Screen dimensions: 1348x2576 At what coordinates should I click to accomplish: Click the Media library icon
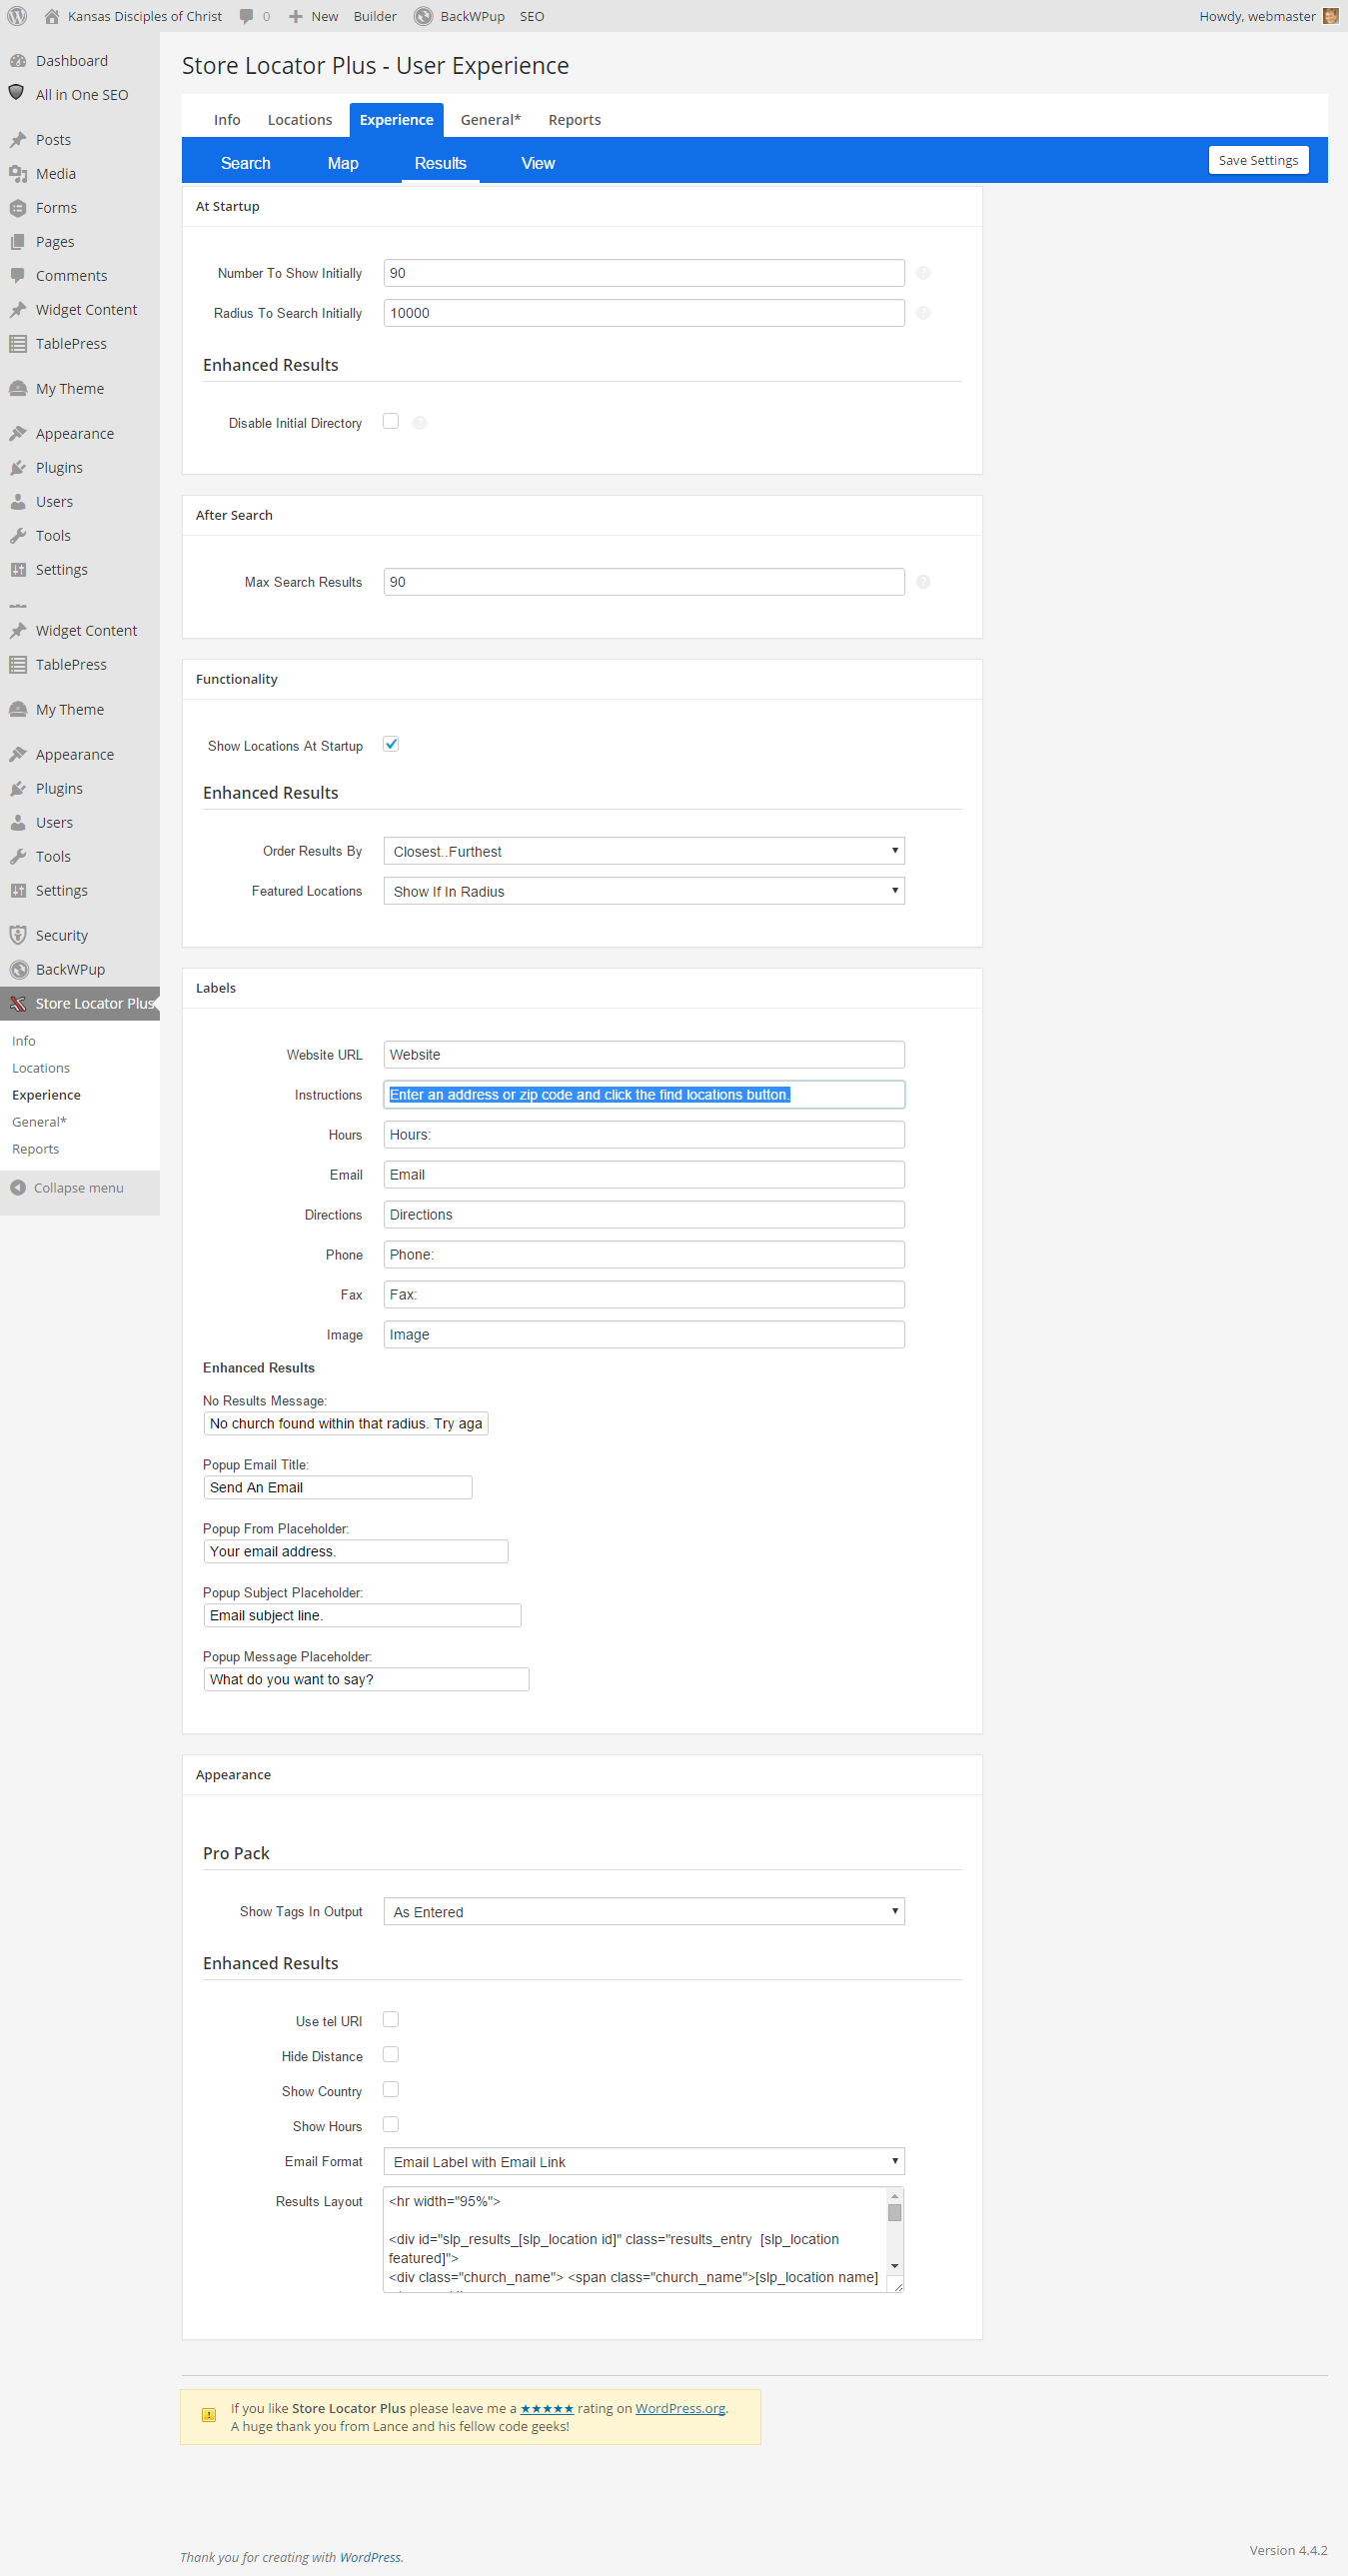(17, 174)
